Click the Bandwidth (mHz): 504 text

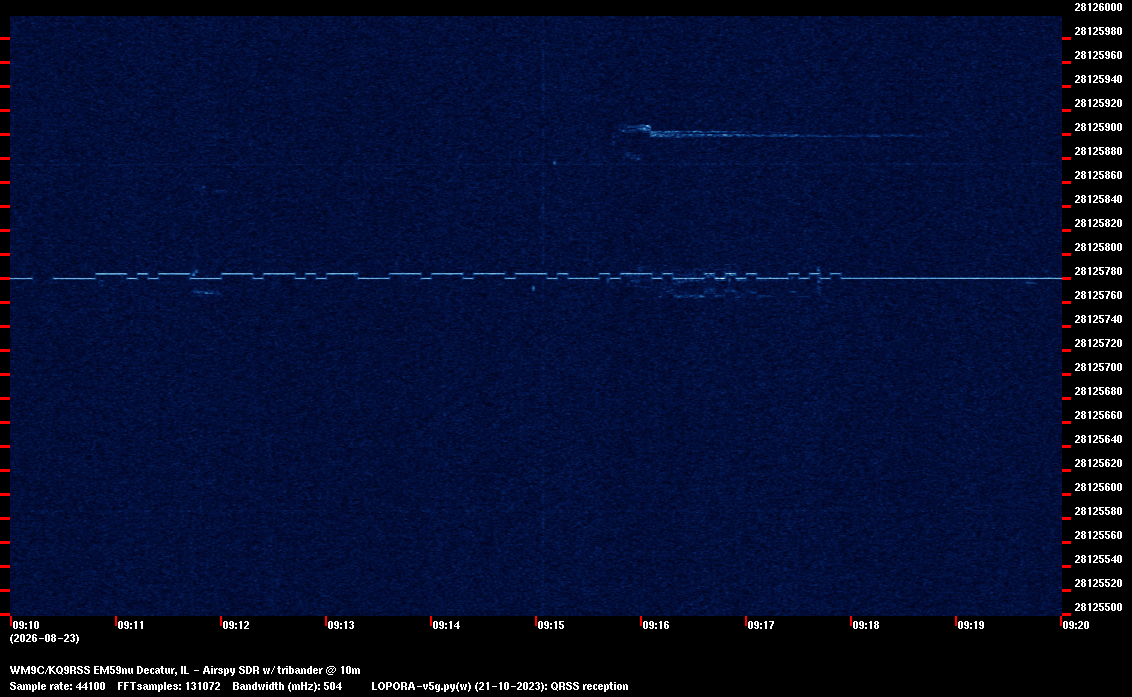point(287,686)
